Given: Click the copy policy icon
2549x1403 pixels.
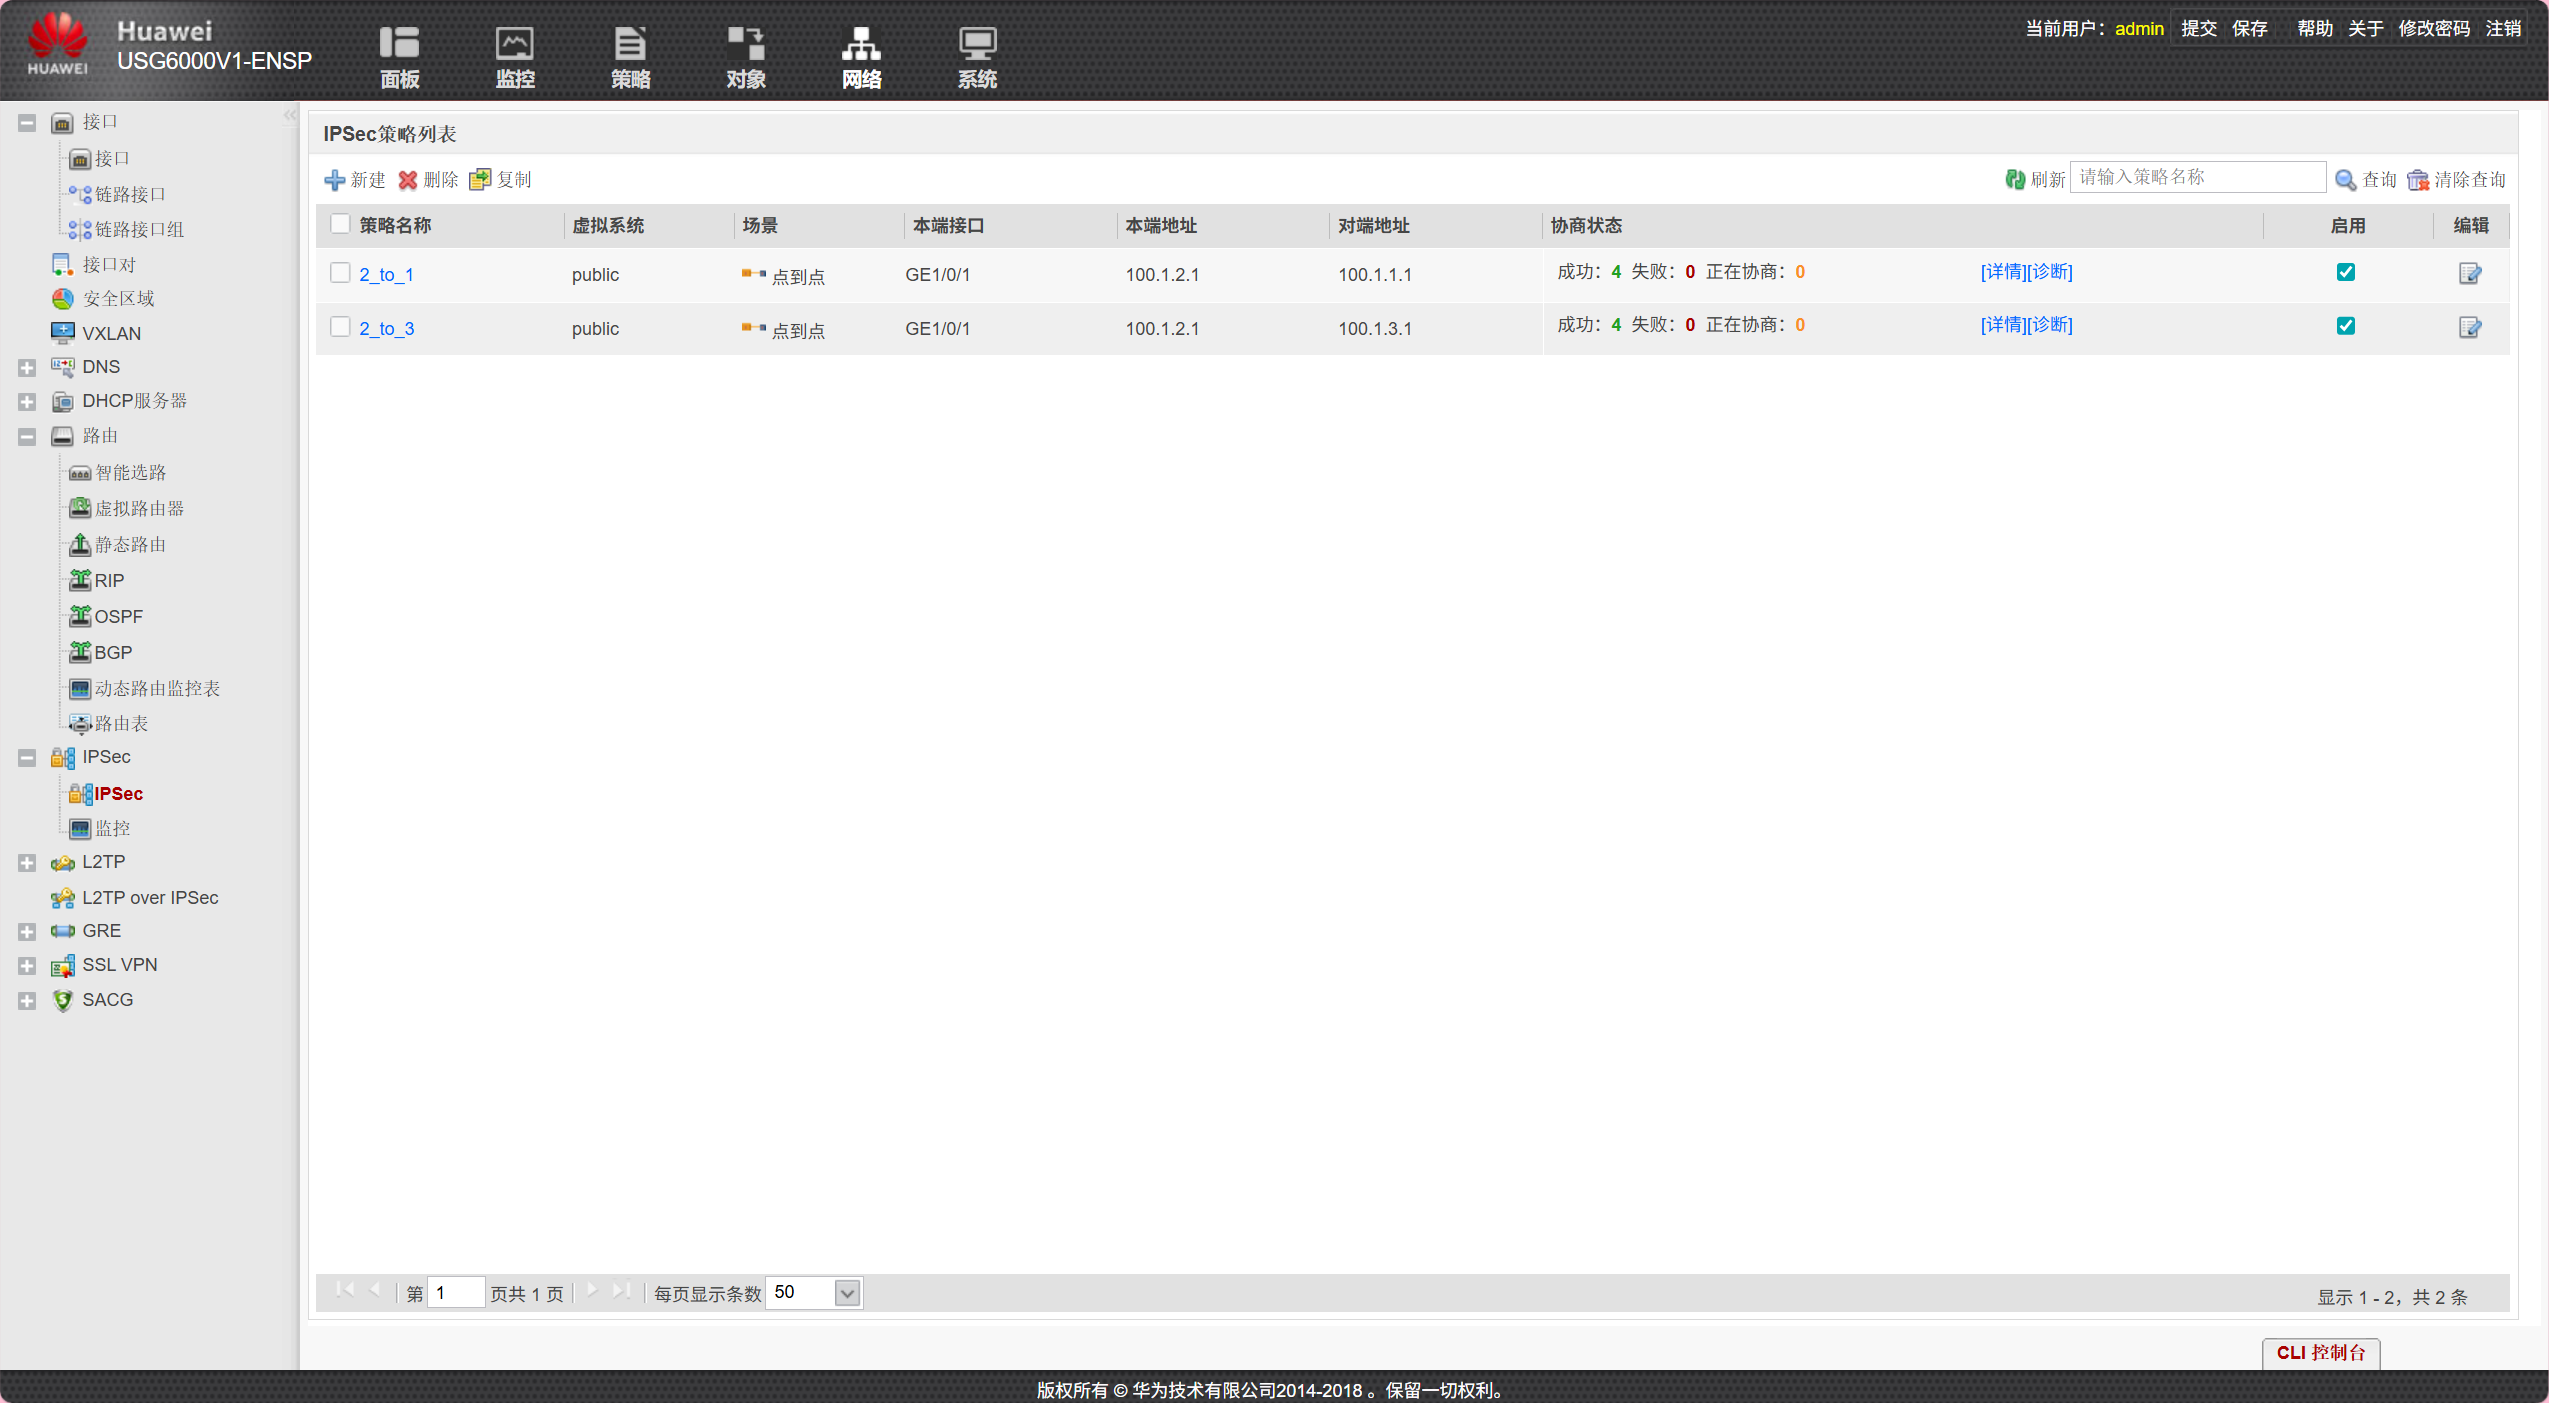Looking at the screenshot, I should click(x=480, y=179).
